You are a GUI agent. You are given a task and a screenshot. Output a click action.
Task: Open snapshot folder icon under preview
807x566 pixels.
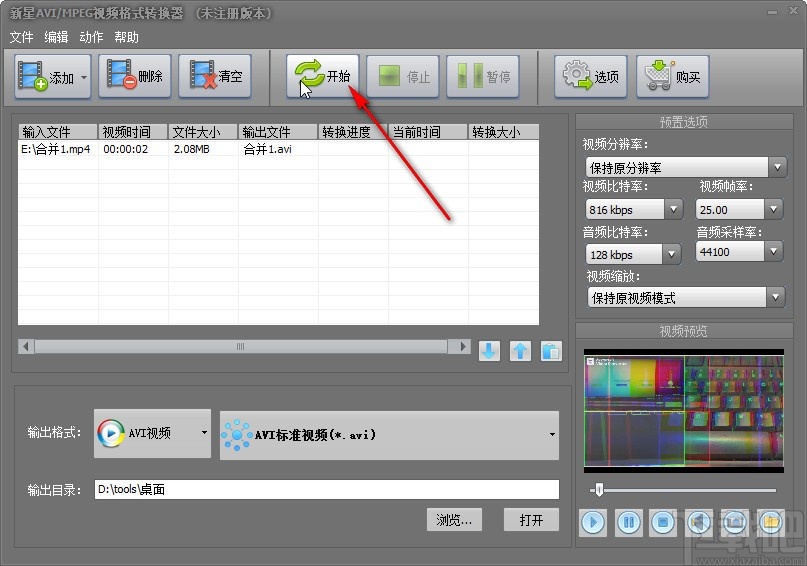click(770, 523)
